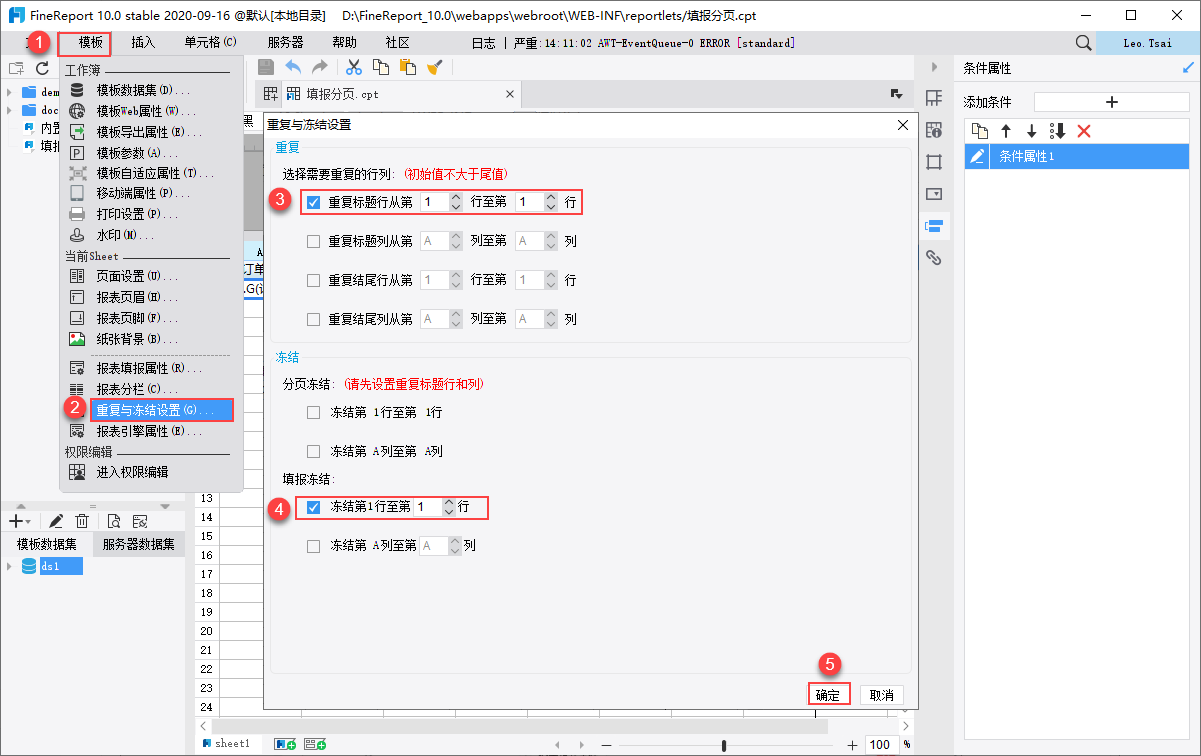Click the new folder icon above file tree
Image resolution: width=1201 pixels, height=756 pixels.
(16, 68)
